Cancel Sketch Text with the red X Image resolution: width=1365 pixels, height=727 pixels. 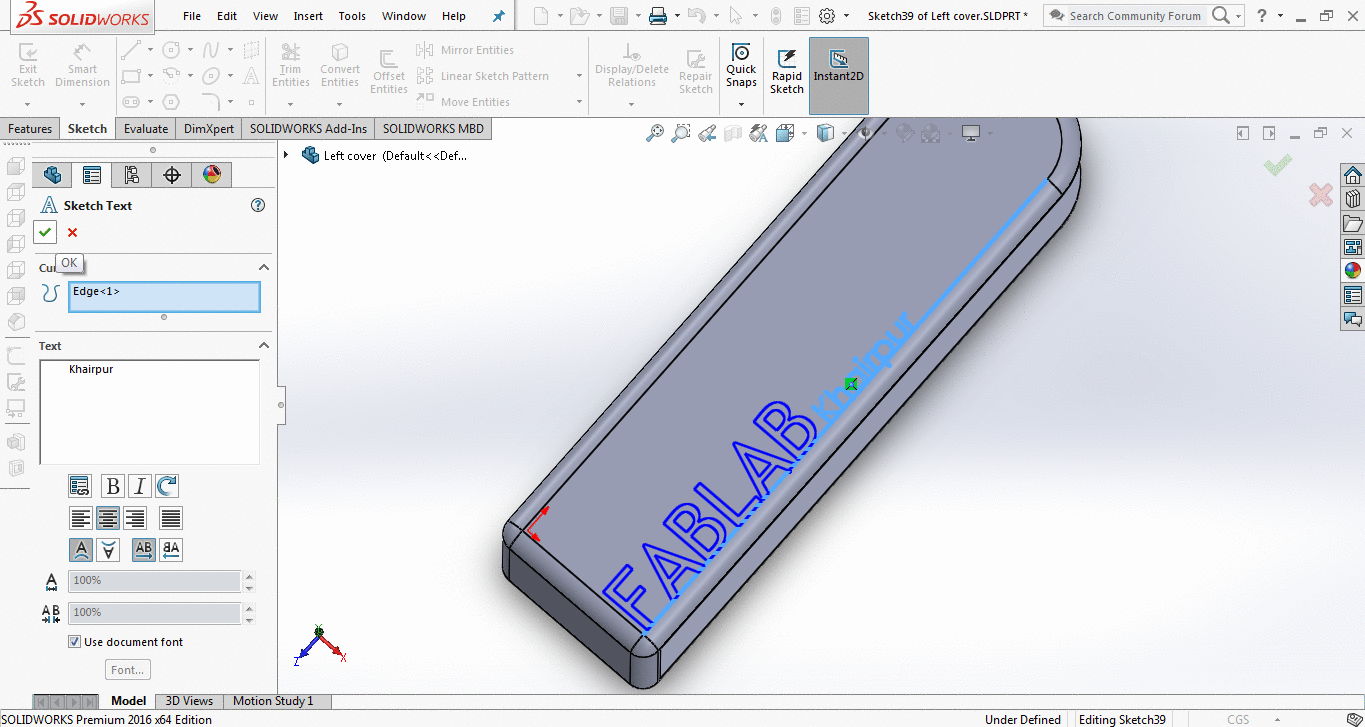pyautogui.click(x=72, y=232)
